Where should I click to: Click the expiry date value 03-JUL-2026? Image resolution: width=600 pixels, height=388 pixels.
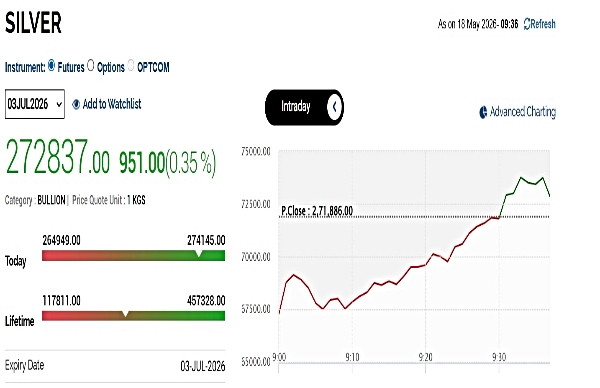(203, 367)
